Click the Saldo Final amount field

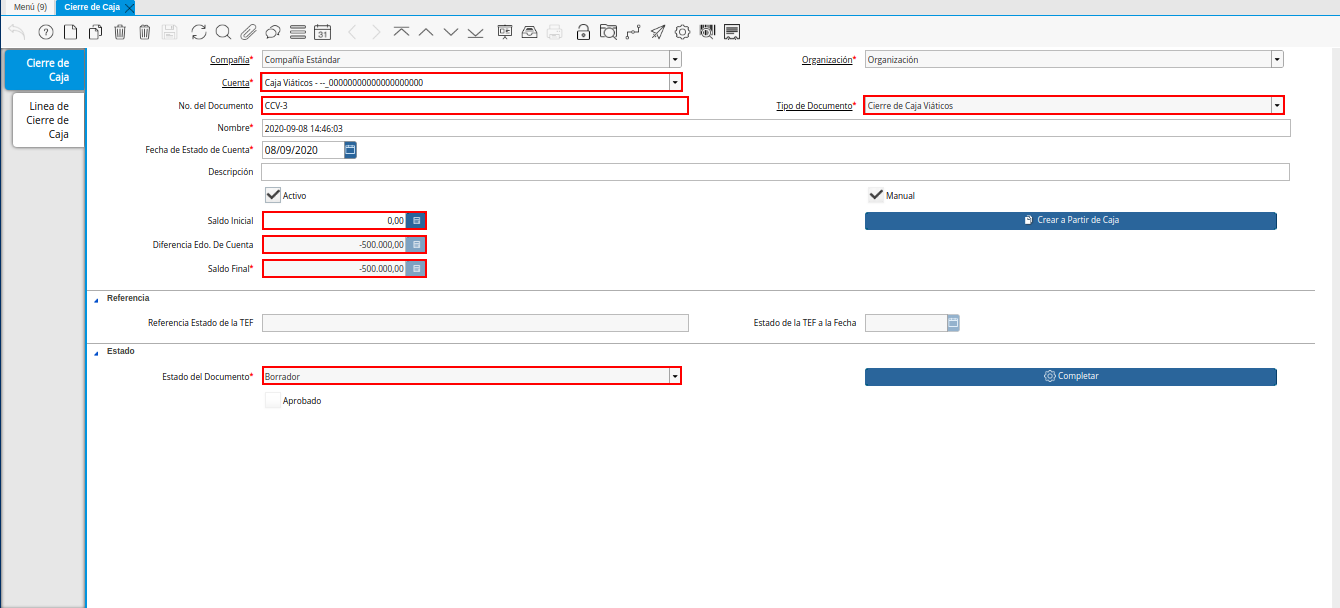[x=335, y=268]
